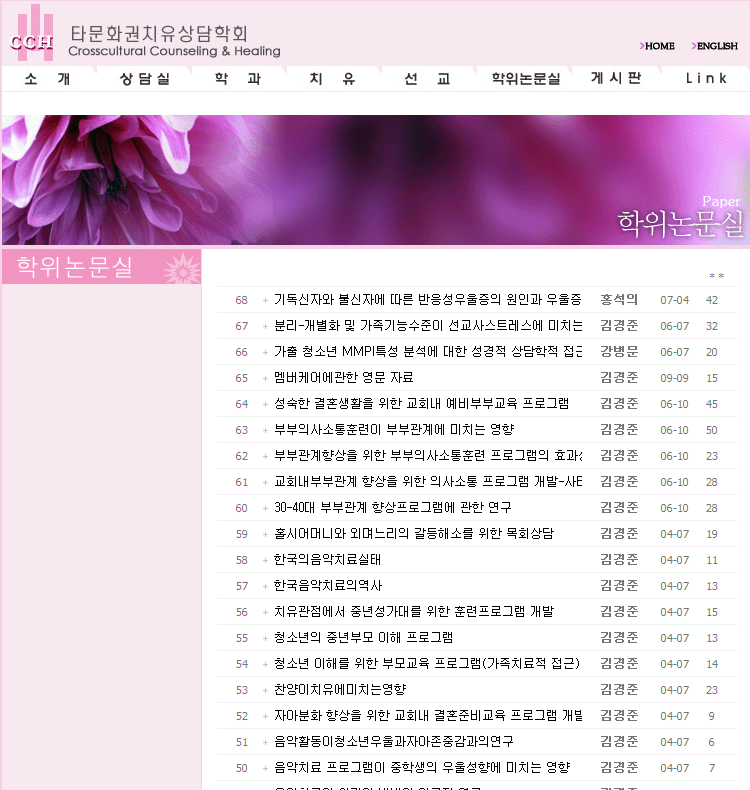Open the 치유 menu
Image resolution: width=750 pixels, height=790 pixels.
pyautogui.click(x=332, y=79)
